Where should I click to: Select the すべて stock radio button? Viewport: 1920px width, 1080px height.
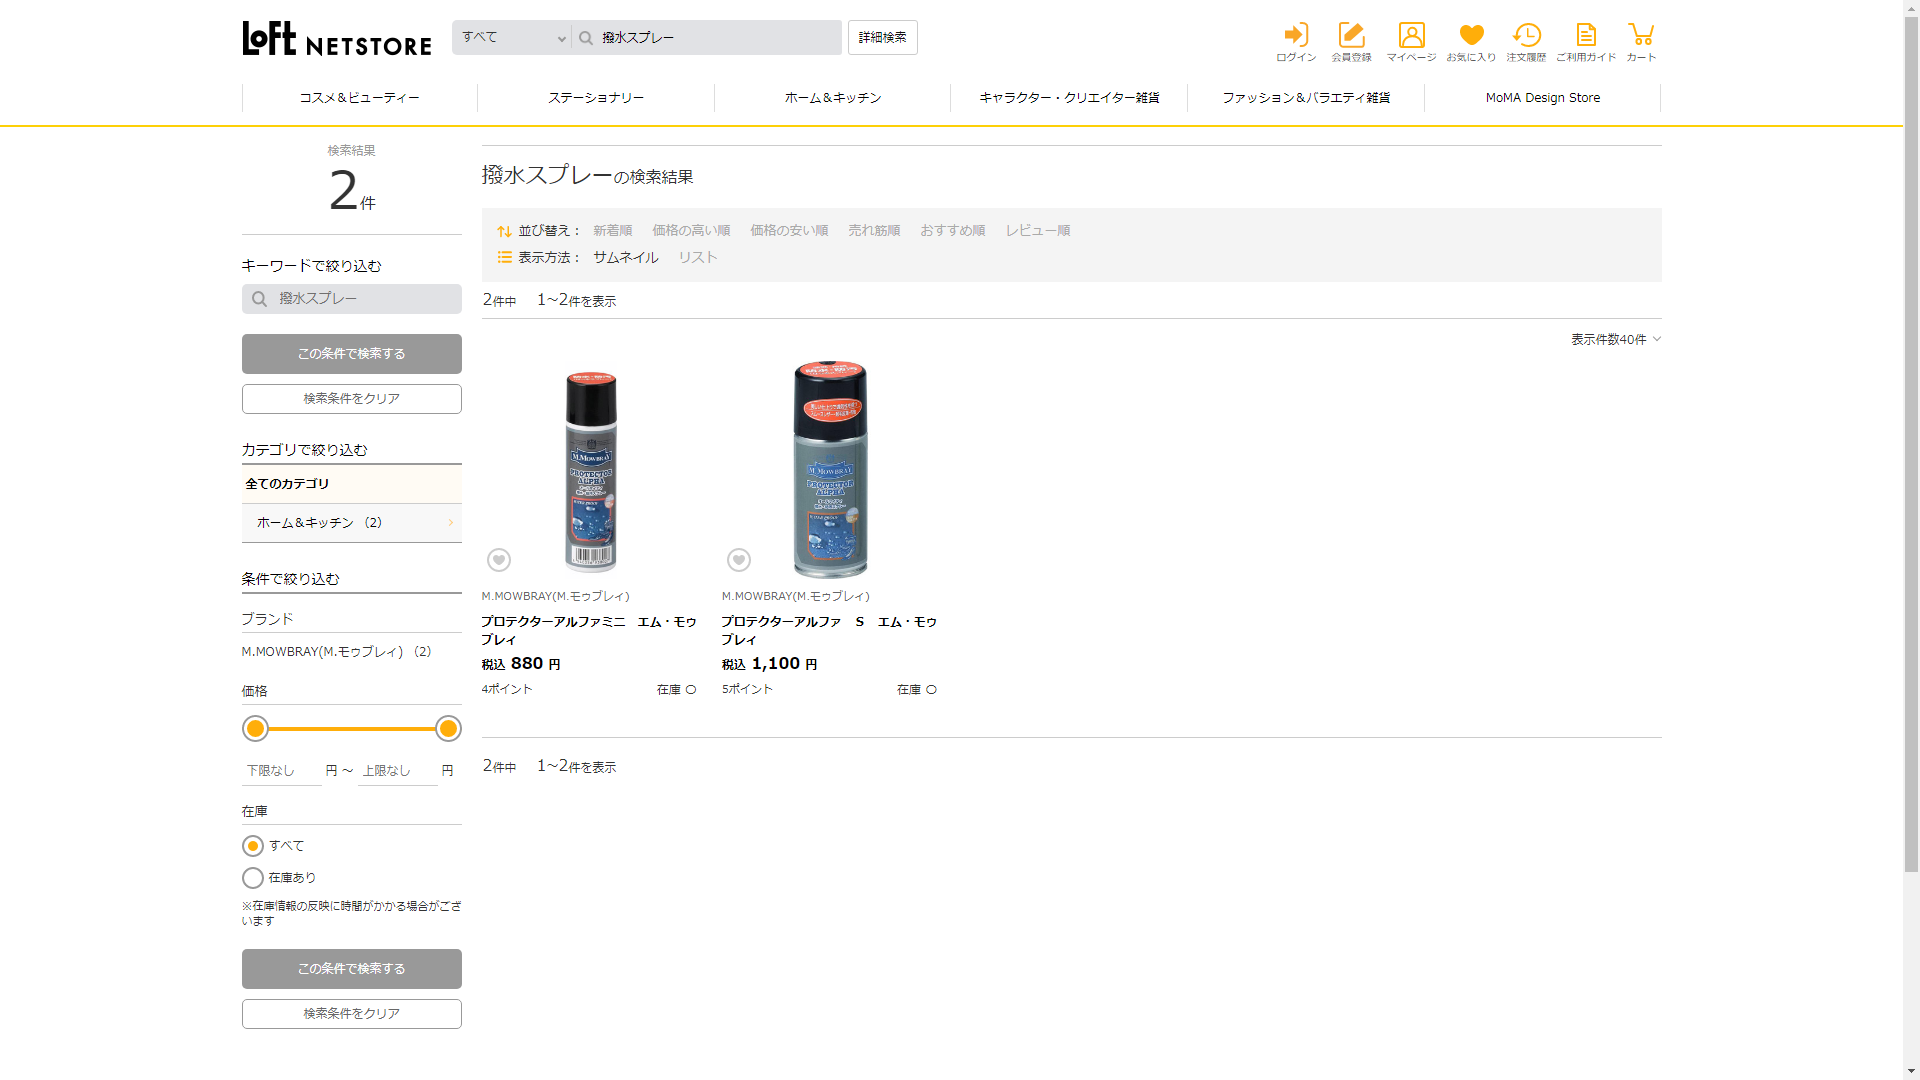click(x=253, y=846)
